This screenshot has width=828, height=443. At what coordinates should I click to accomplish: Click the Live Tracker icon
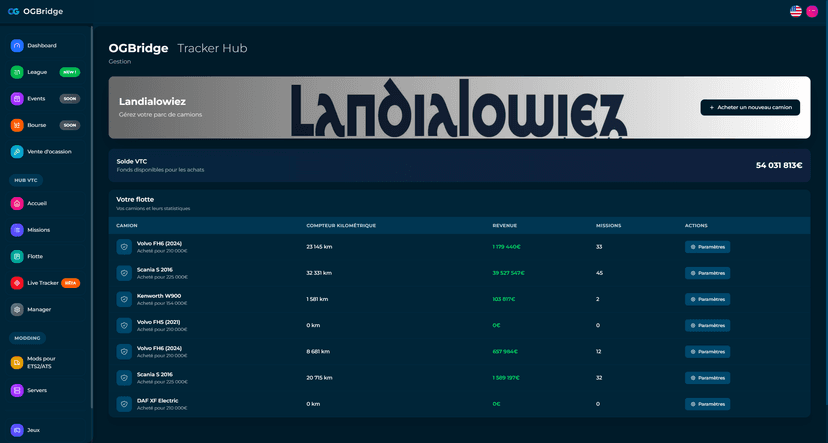17,283
